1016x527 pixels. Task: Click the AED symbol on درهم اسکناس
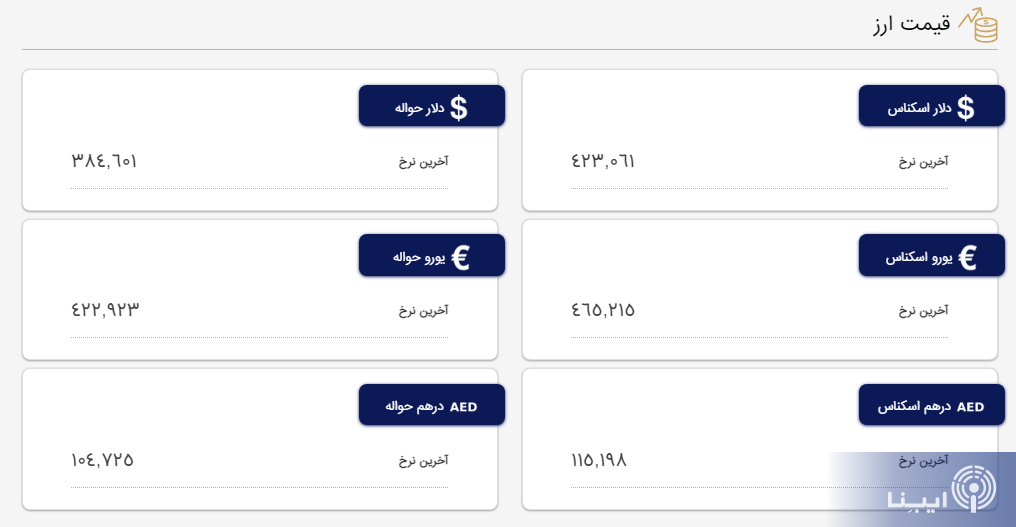pos(970,407)
